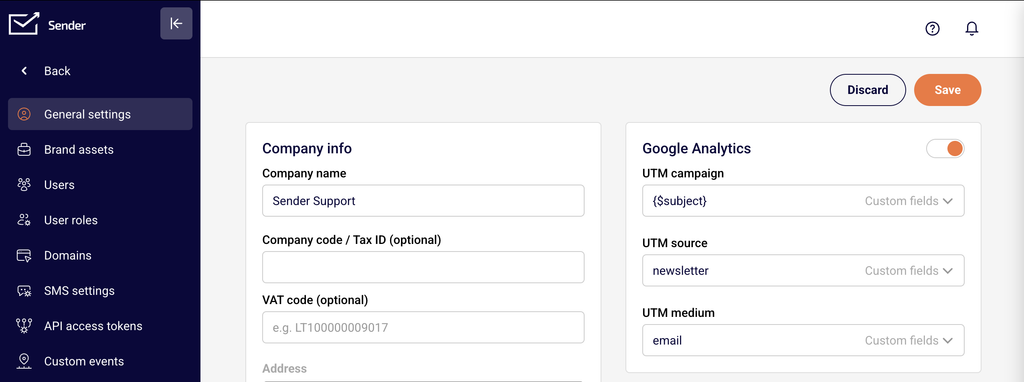Click the Sender envelope logo
Image resolution: width=1024 pixels, height=382 pixels.
pyautogui.click(x=24, y=24)
